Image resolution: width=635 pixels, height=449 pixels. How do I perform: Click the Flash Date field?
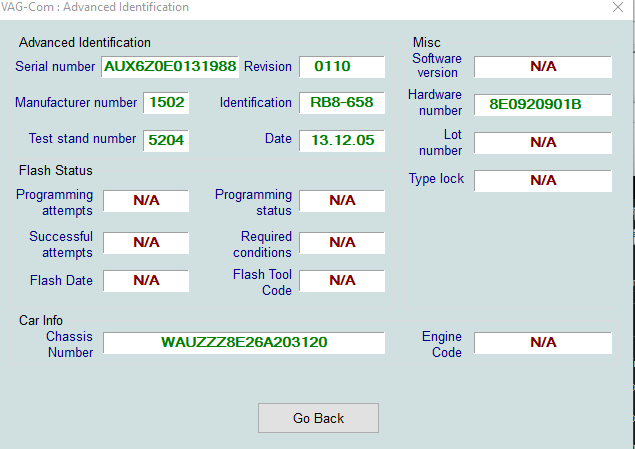[x=146, y=281]
